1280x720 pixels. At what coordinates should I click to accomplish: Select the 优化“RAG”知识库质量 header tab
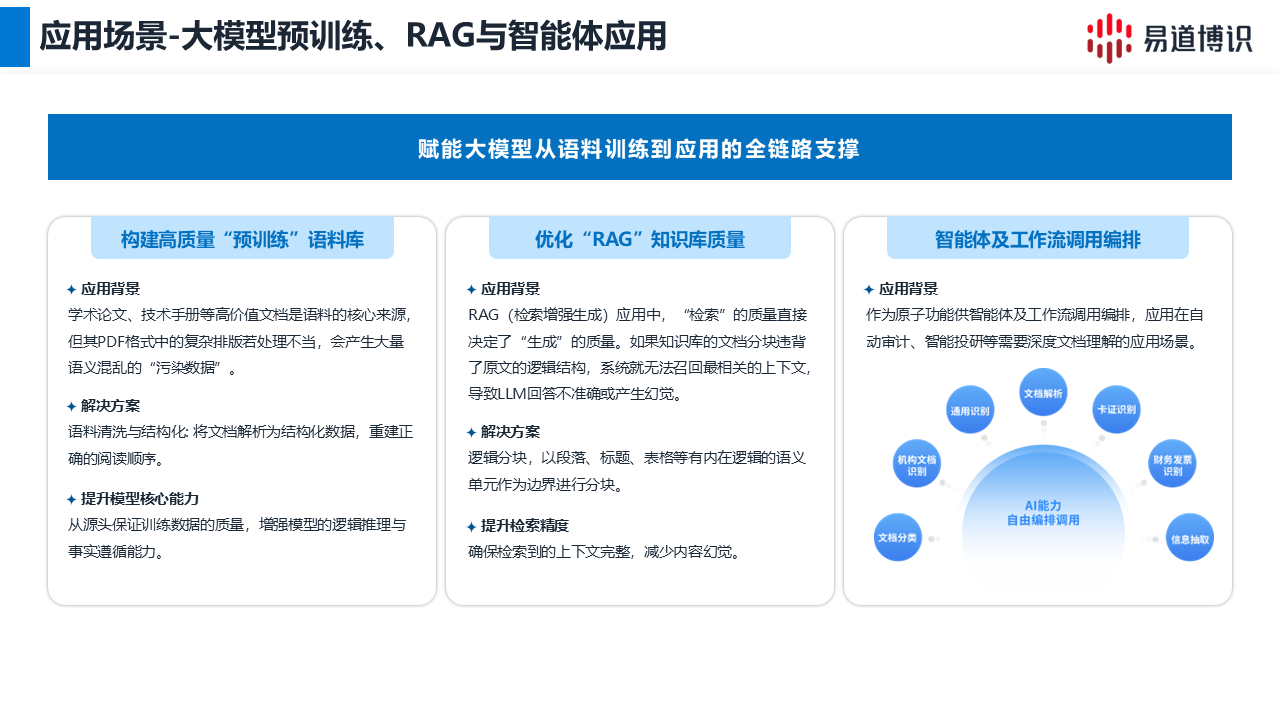pos(640,239)
